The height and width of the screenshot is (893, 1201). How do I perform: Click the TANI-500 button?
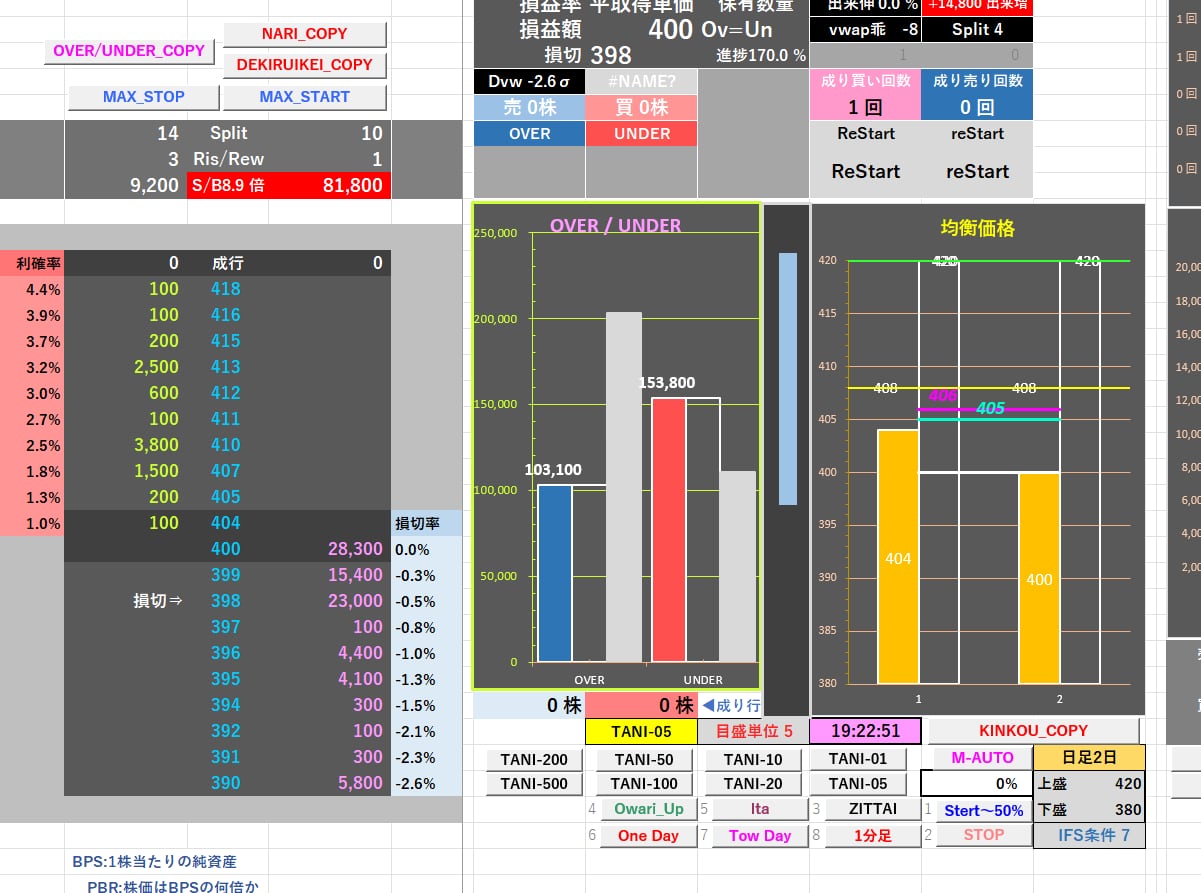tap(534, 784)
